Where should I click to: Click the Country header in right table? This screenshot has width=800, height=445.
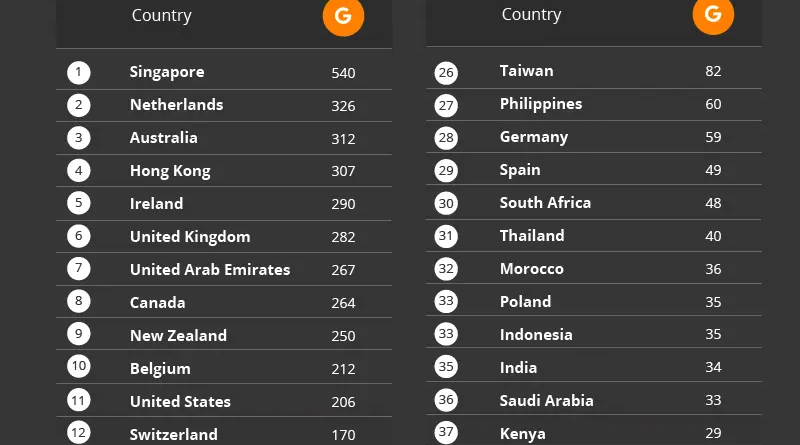tap(531, 14)
